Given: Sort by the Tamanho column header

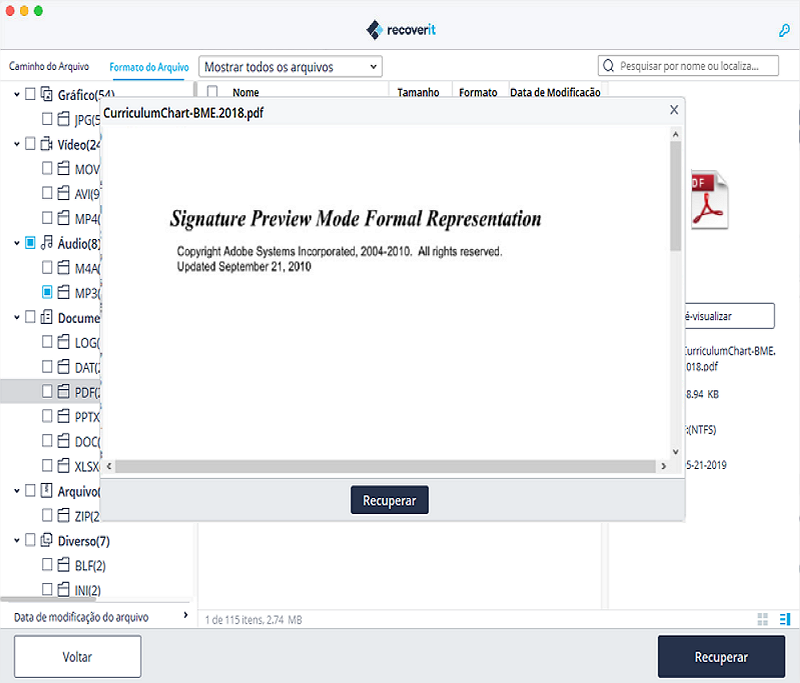Looking at the screenshot, I should tap(418, 92).
